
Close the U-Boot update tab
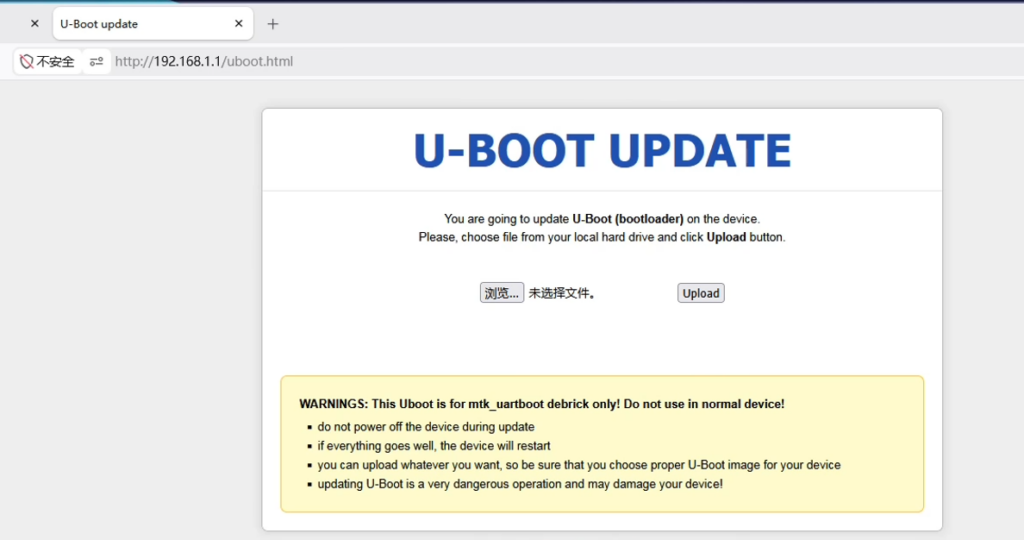[x=239, y=24]
